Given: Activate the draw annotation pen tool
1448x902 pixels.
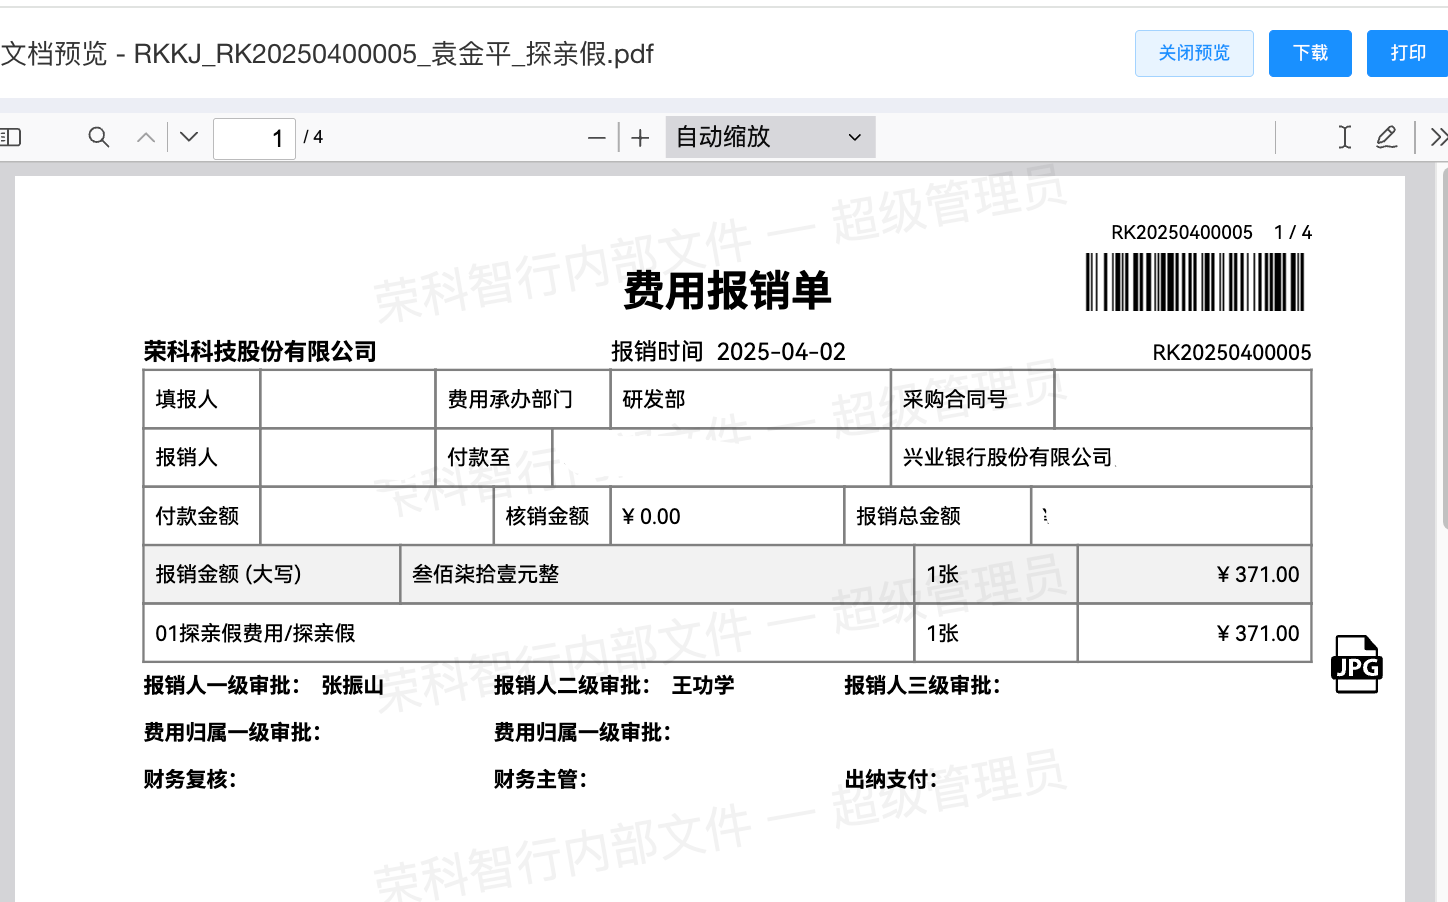Looking at the screenshot, I should [1386, 137].
